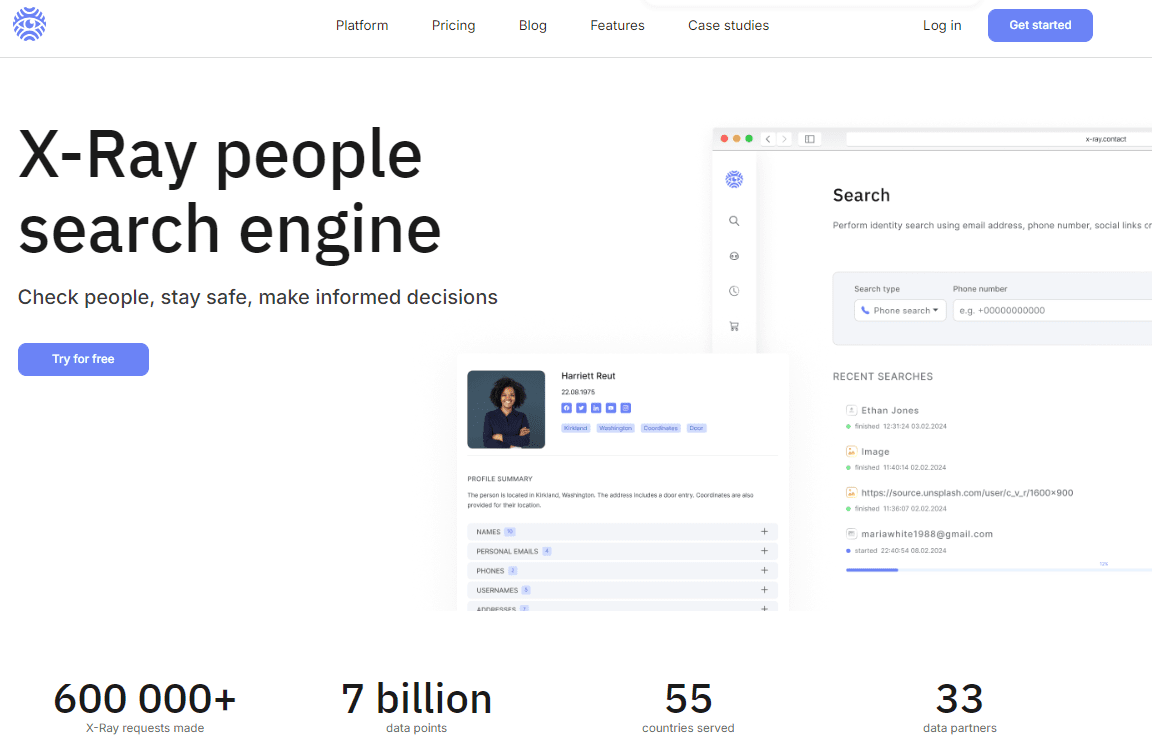
Task: Click the Get started button
Action: [1040, 26]
